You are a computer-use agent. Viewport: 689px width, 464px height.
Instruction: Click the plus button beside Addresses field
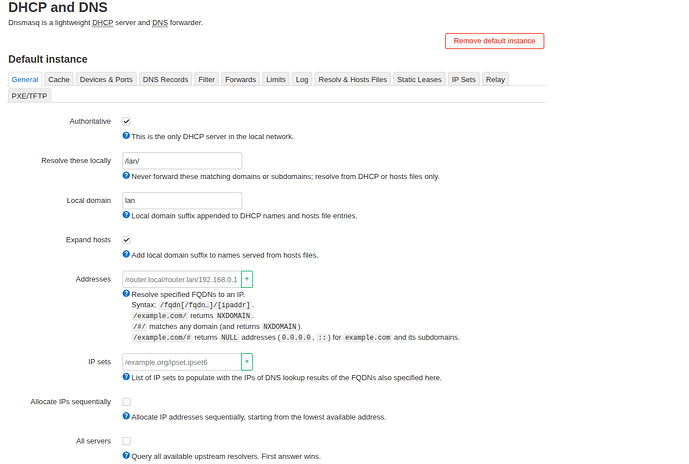pyautogui.click(x=247, y=280)
